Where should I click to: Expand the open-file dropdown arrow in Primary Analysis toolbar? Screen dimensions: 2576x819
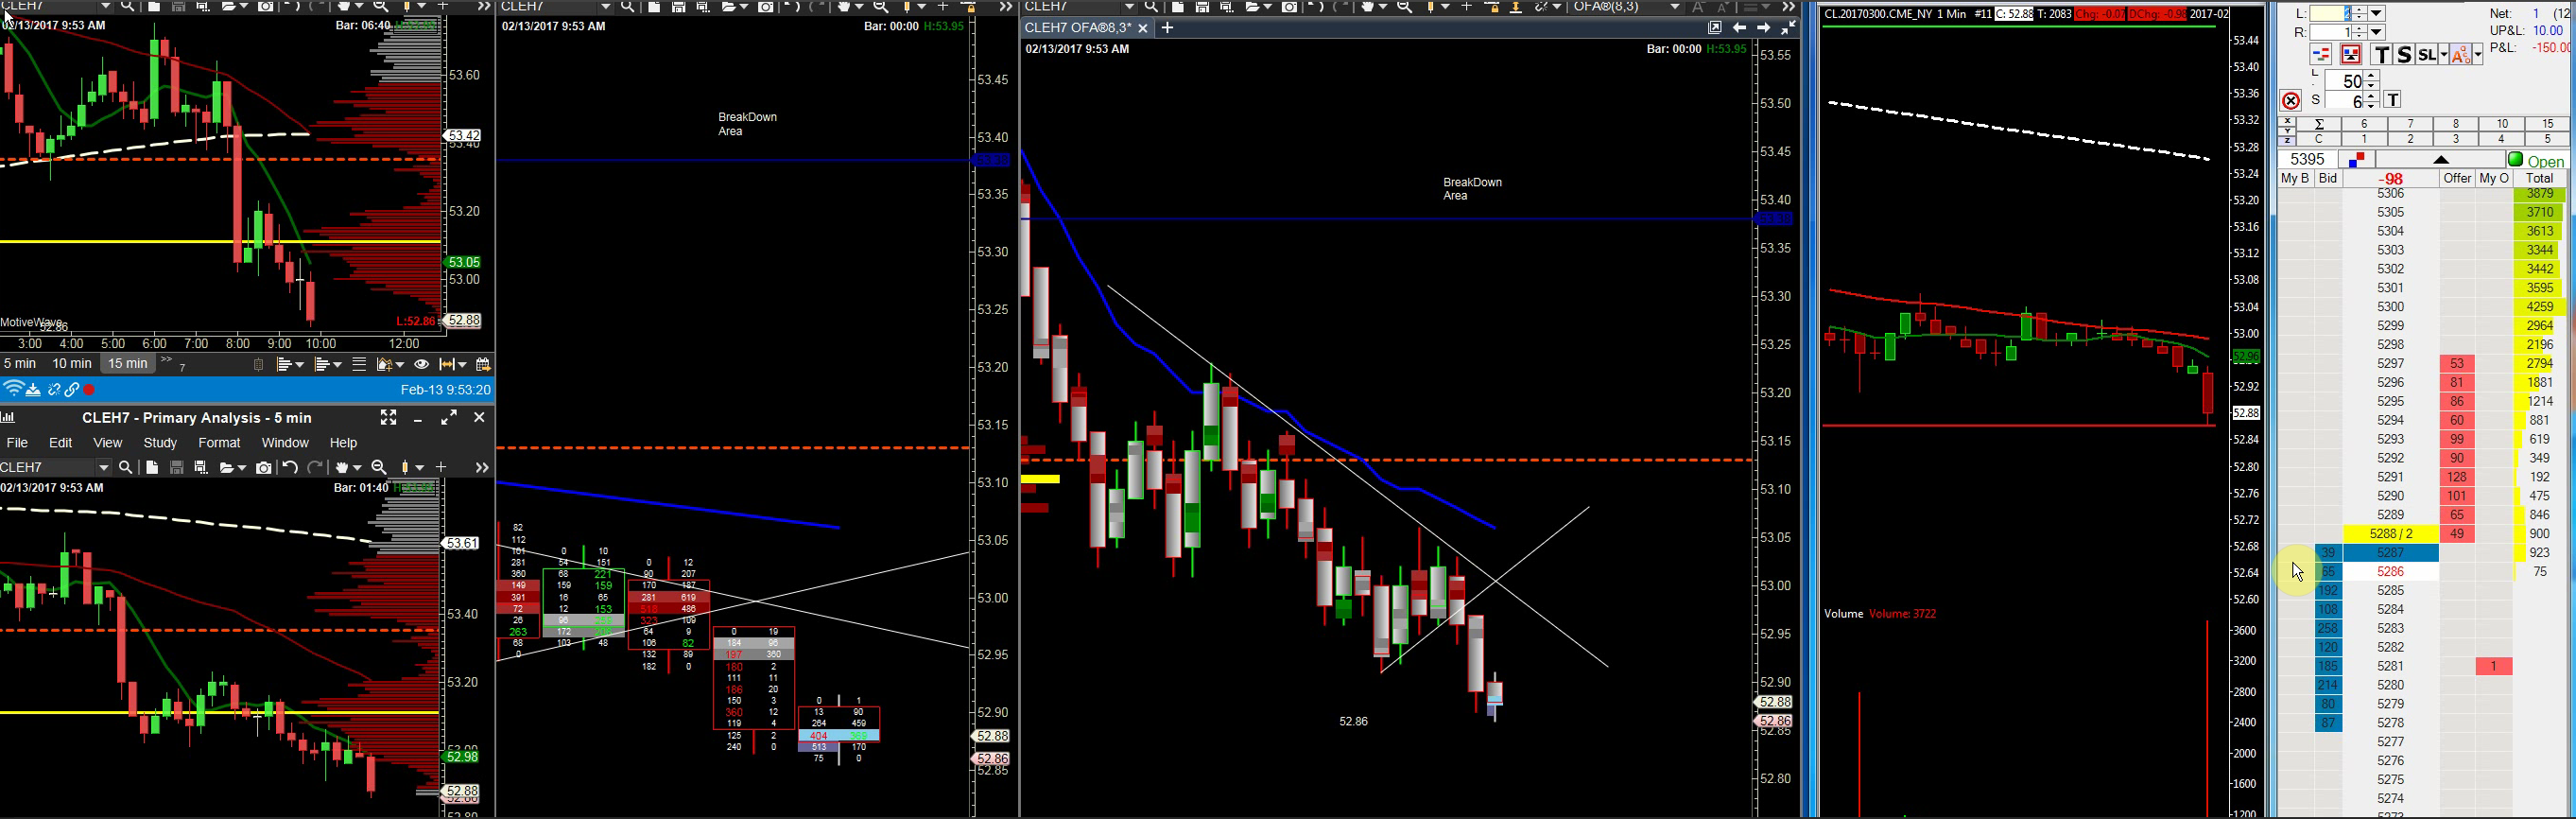[x=241, y=467]
